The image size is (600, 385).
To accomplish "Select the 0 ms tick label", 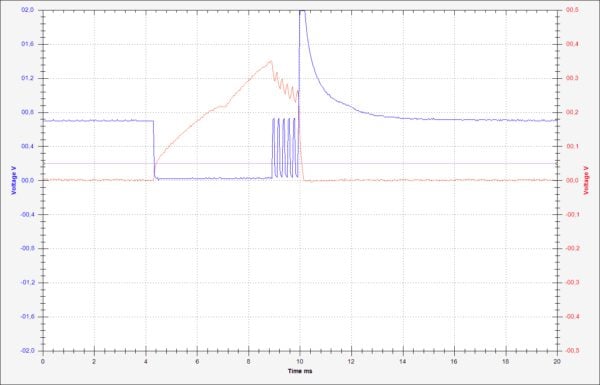I will click(x=43, y=361).
